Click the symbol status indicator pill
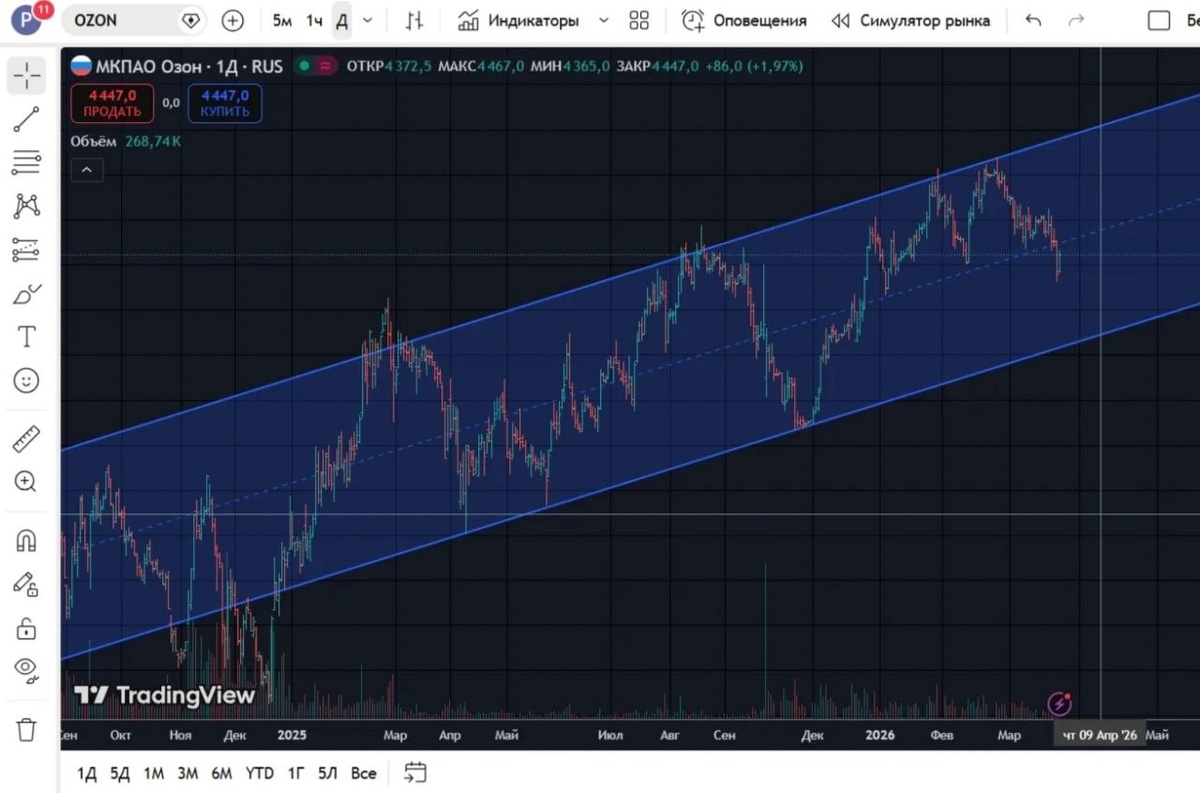Viewport: 1200px width, 793px height. click(315, 66)
